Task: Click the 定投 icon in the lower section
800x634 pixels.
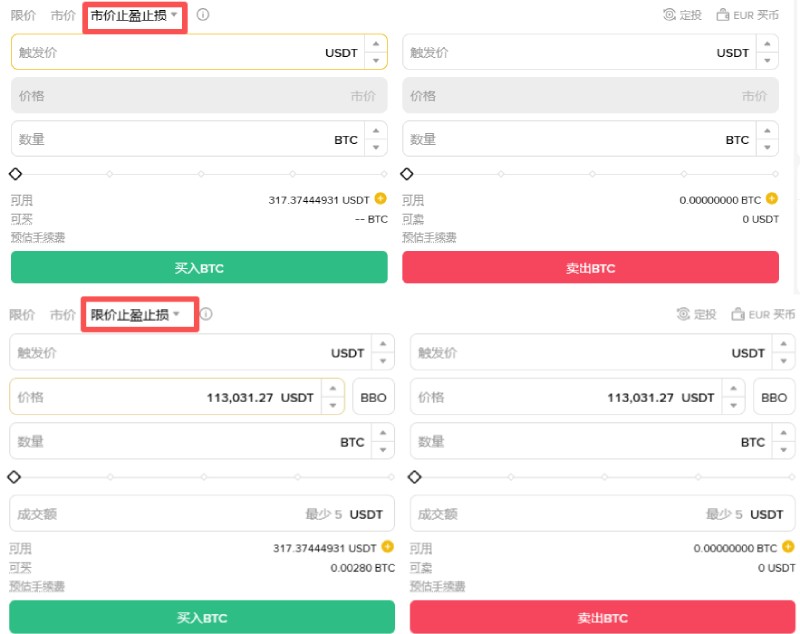Action: [684, 313]
